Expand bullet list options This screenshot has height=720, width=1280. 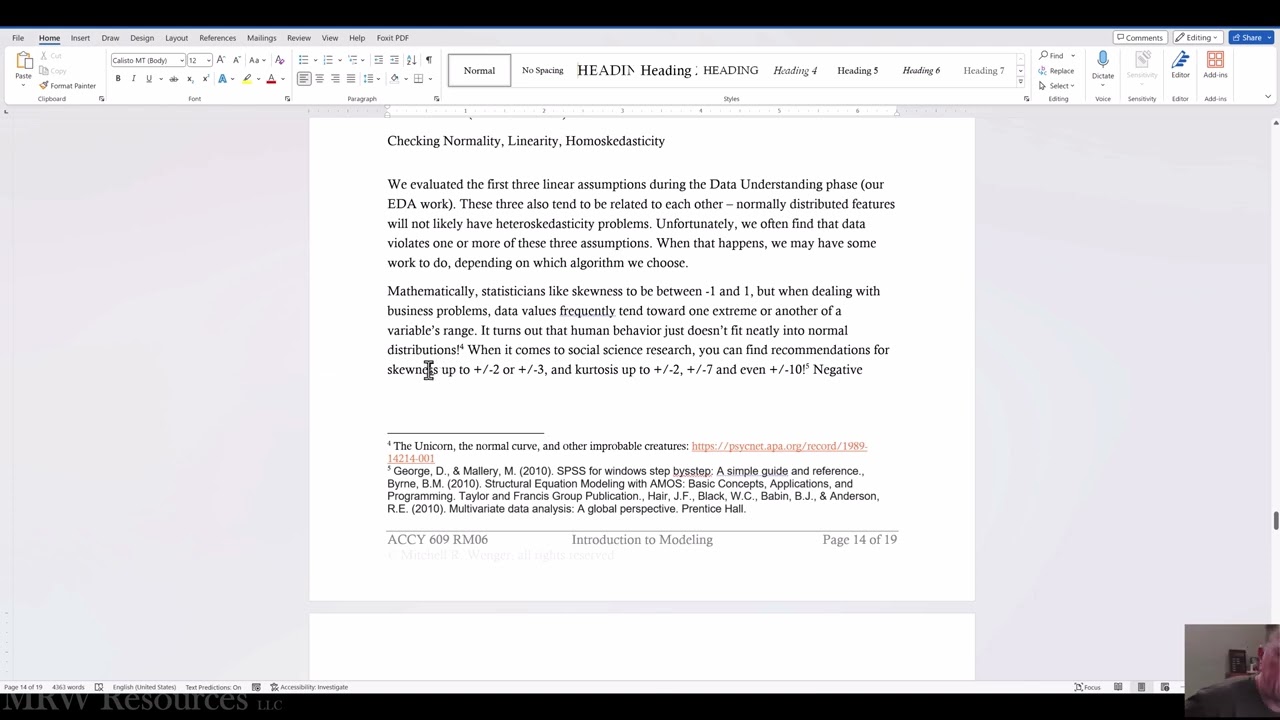[x=315, y=60]
